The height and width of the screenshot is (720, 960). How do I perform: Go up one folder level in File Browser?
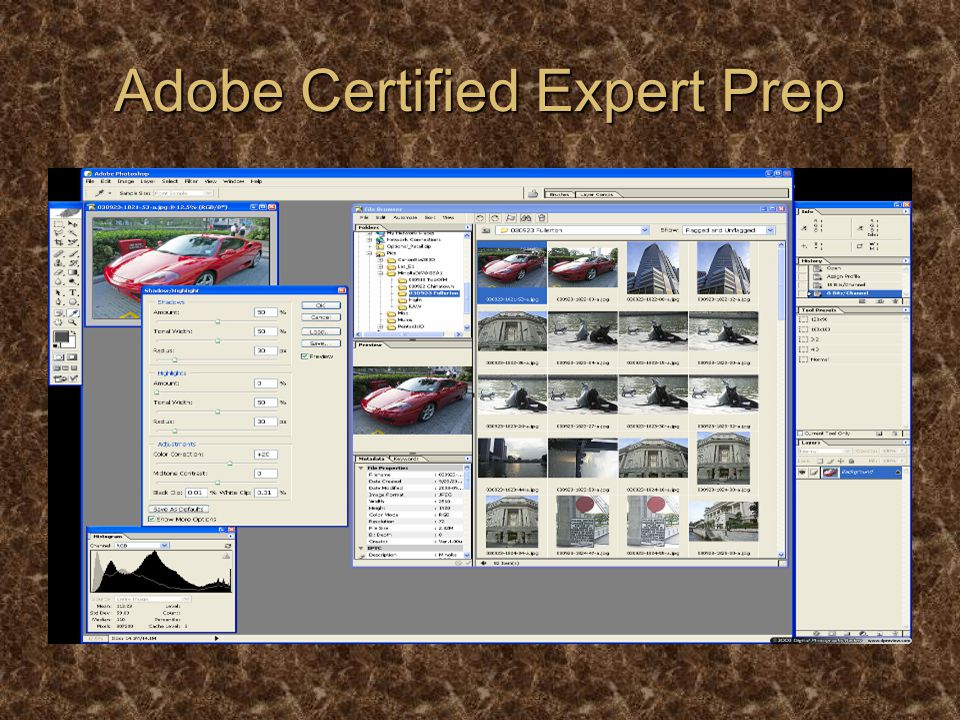pyautogui.click(x=486, y=230)
